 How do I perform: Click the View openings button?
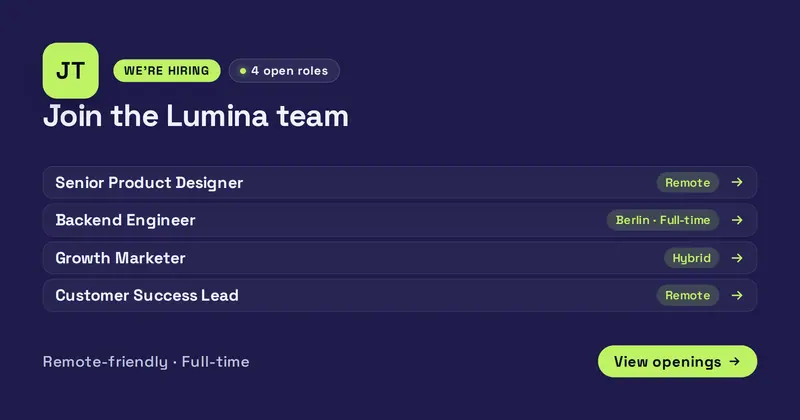(x=677, y=361)
